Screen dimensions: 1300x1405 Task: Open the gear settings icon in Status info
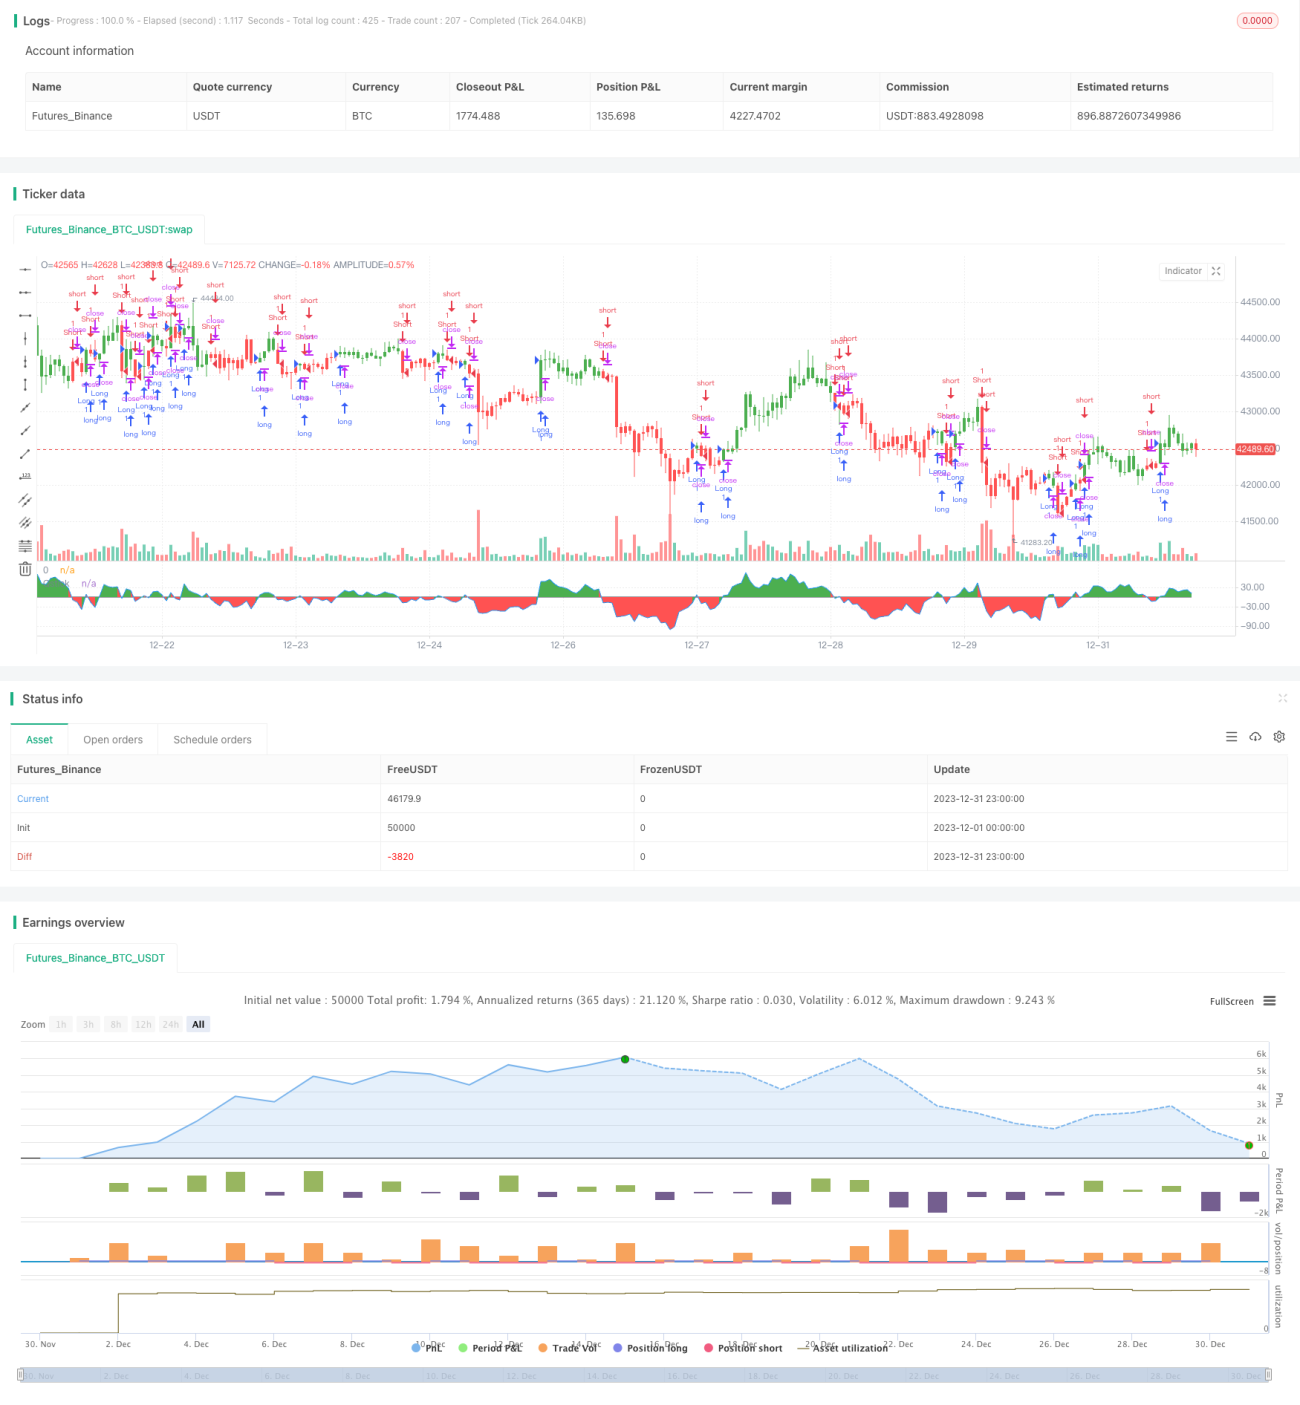click(x=1279, y=737)
